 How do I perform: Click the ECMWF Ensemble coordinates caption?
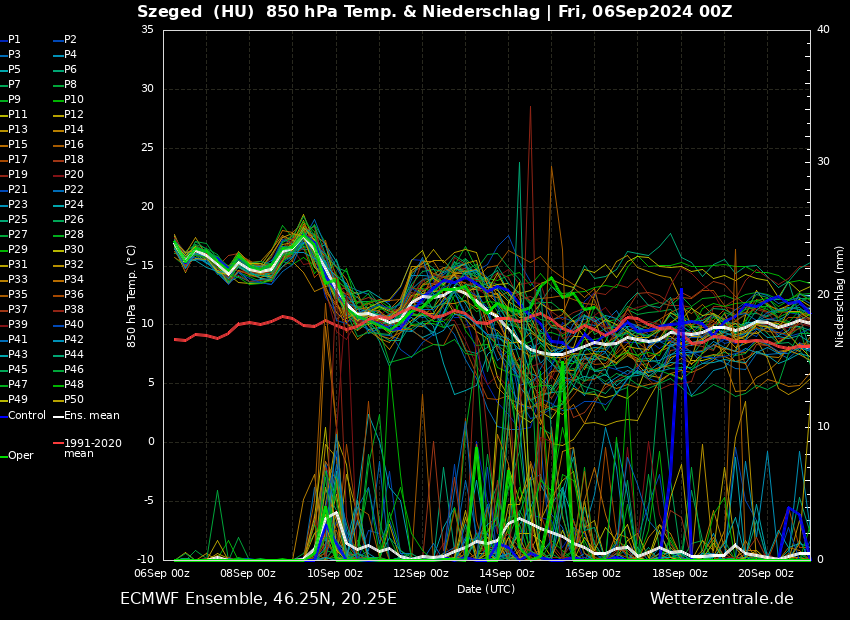click(x=258, y=599)
